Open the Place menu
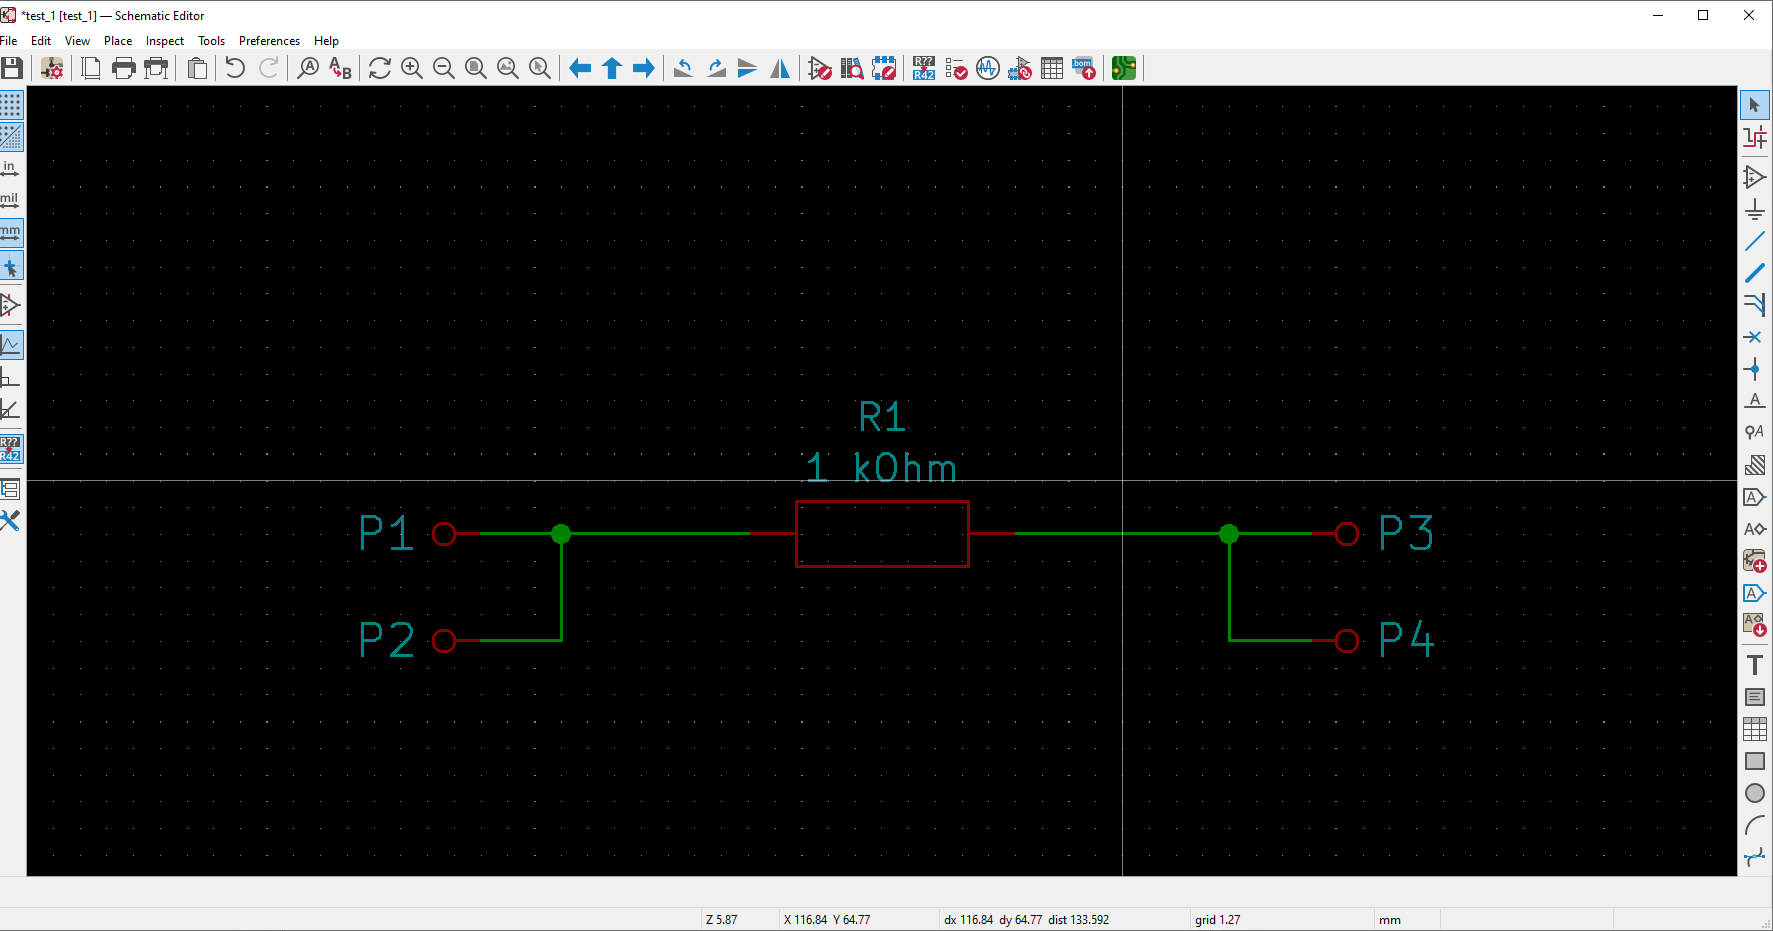 [118, 41]
